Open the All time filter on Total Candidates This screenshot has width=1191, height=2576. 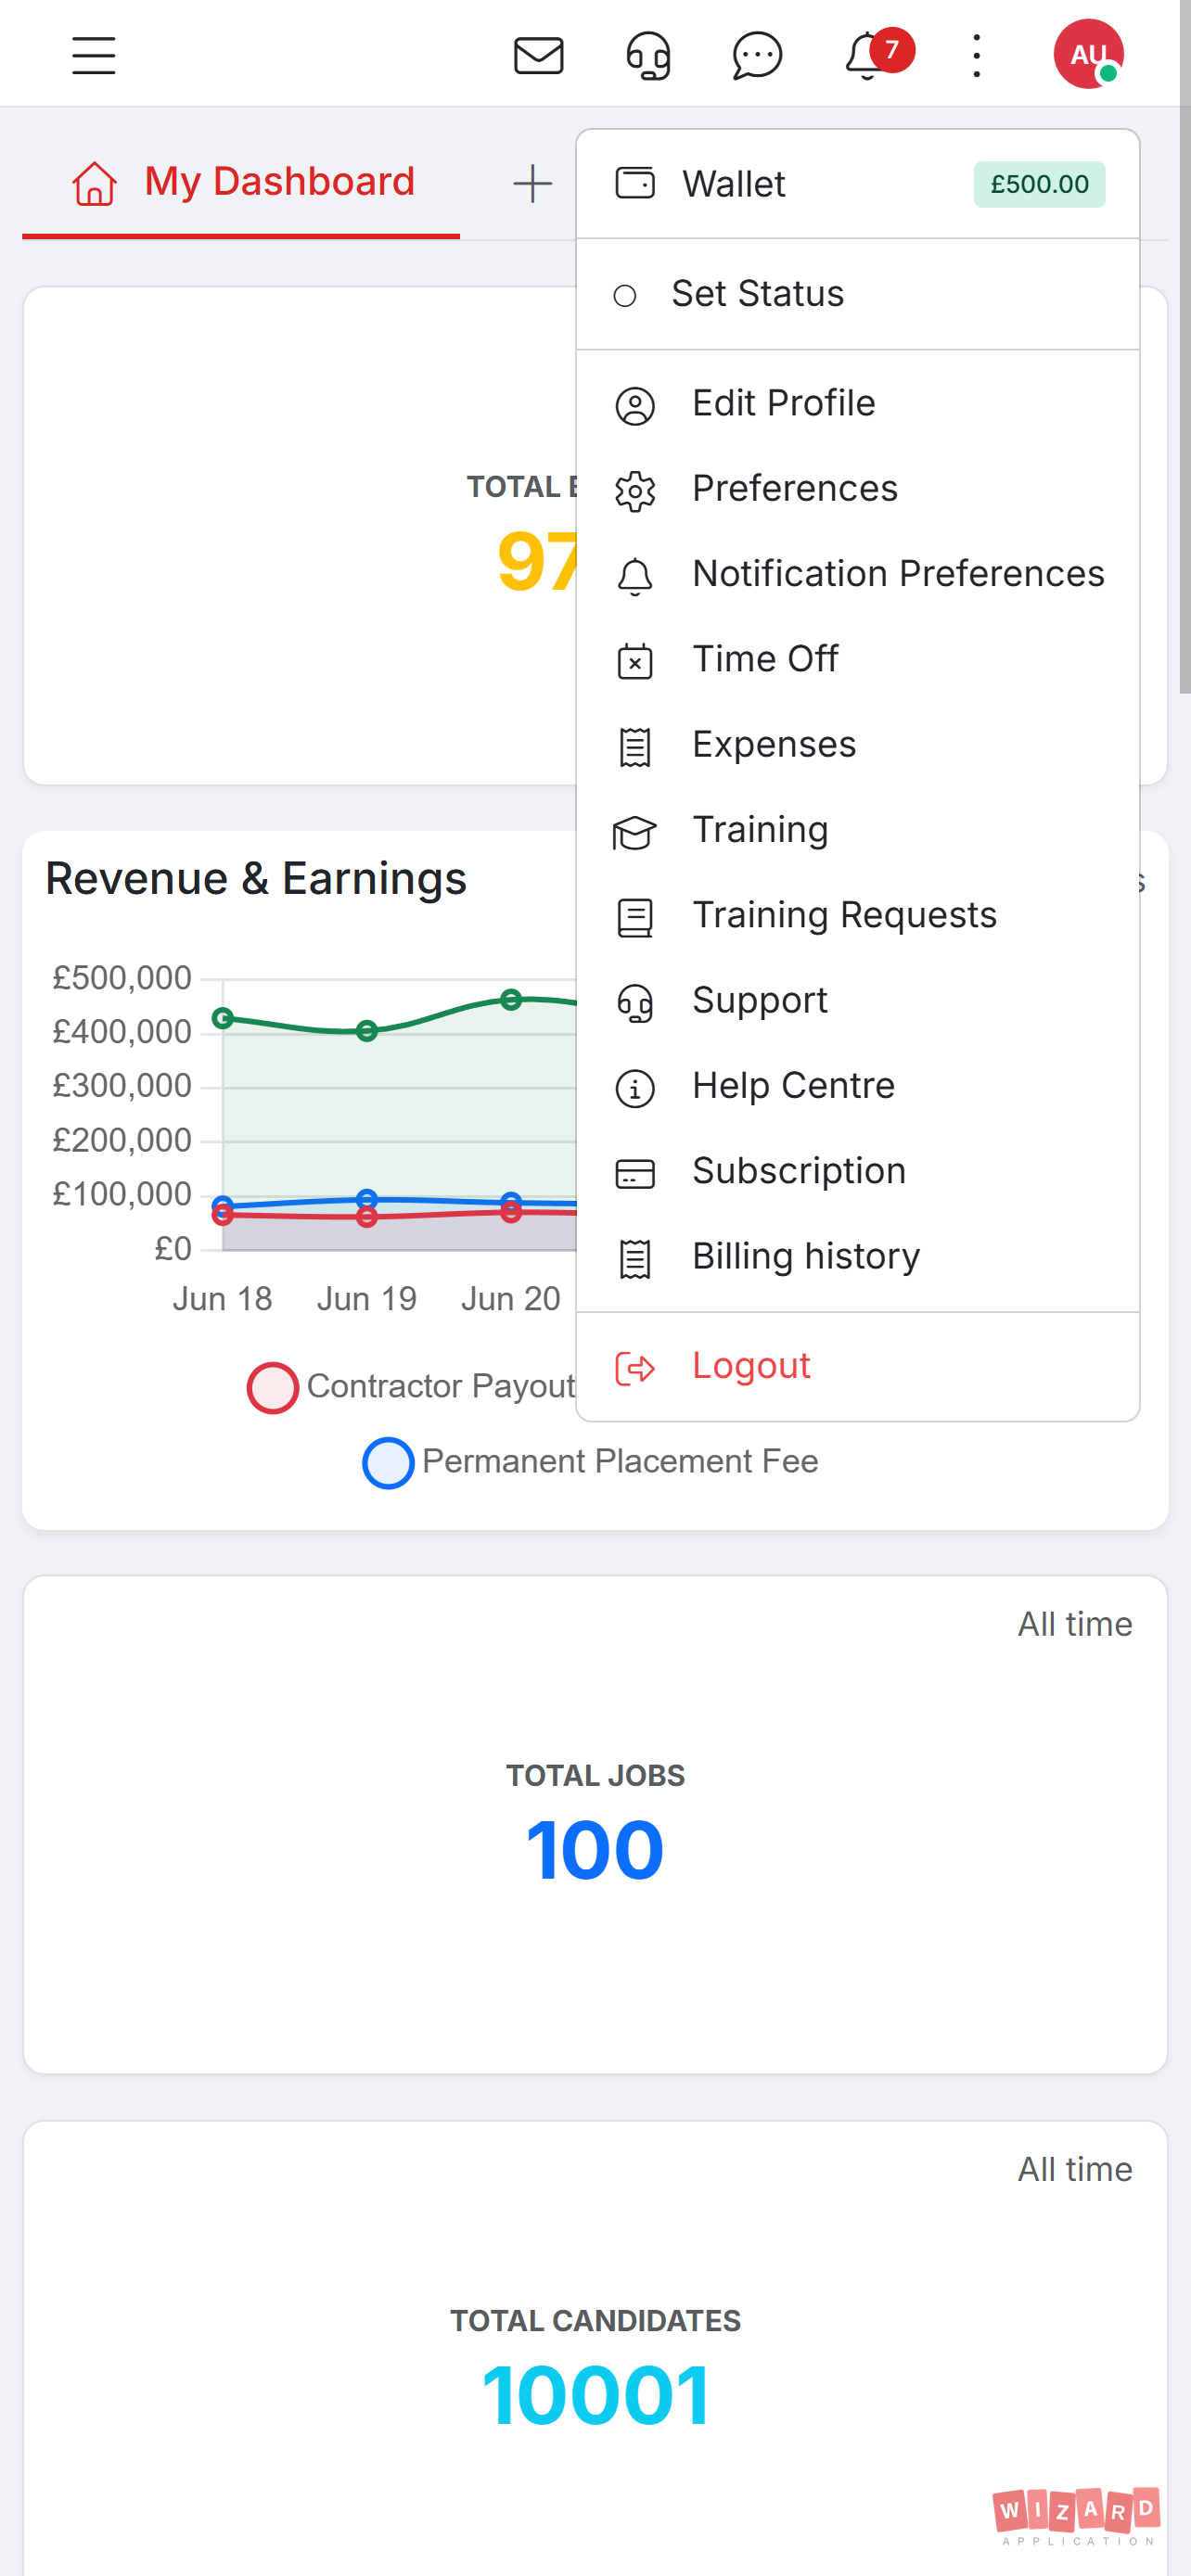pos(1074,2169)
